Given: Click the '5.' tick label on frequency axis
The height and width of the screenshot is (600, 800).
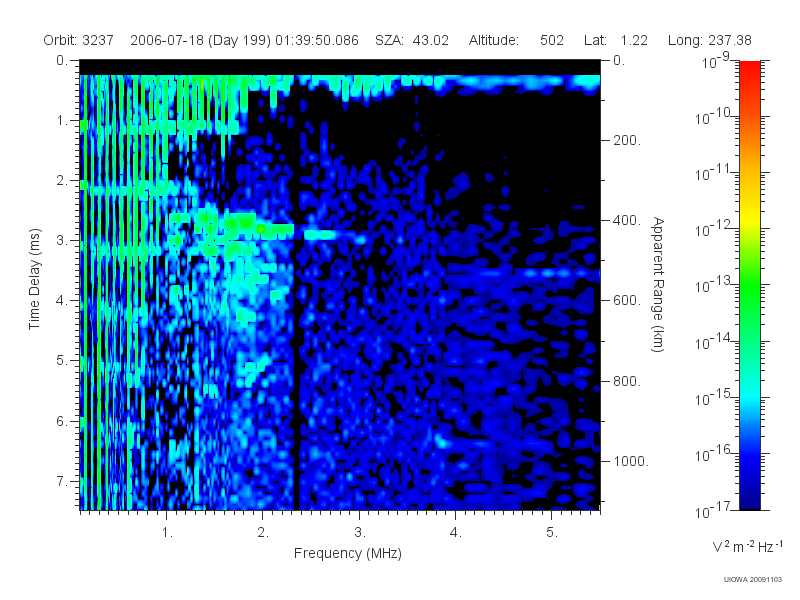Looking at the screenshot, I should click(x=552, y=533).
